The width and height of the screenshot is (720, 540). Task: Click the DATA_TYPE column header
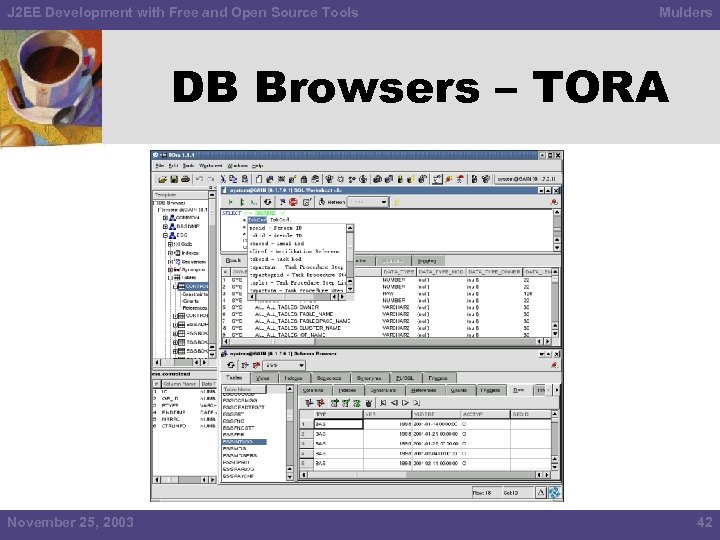click(399, 272)
